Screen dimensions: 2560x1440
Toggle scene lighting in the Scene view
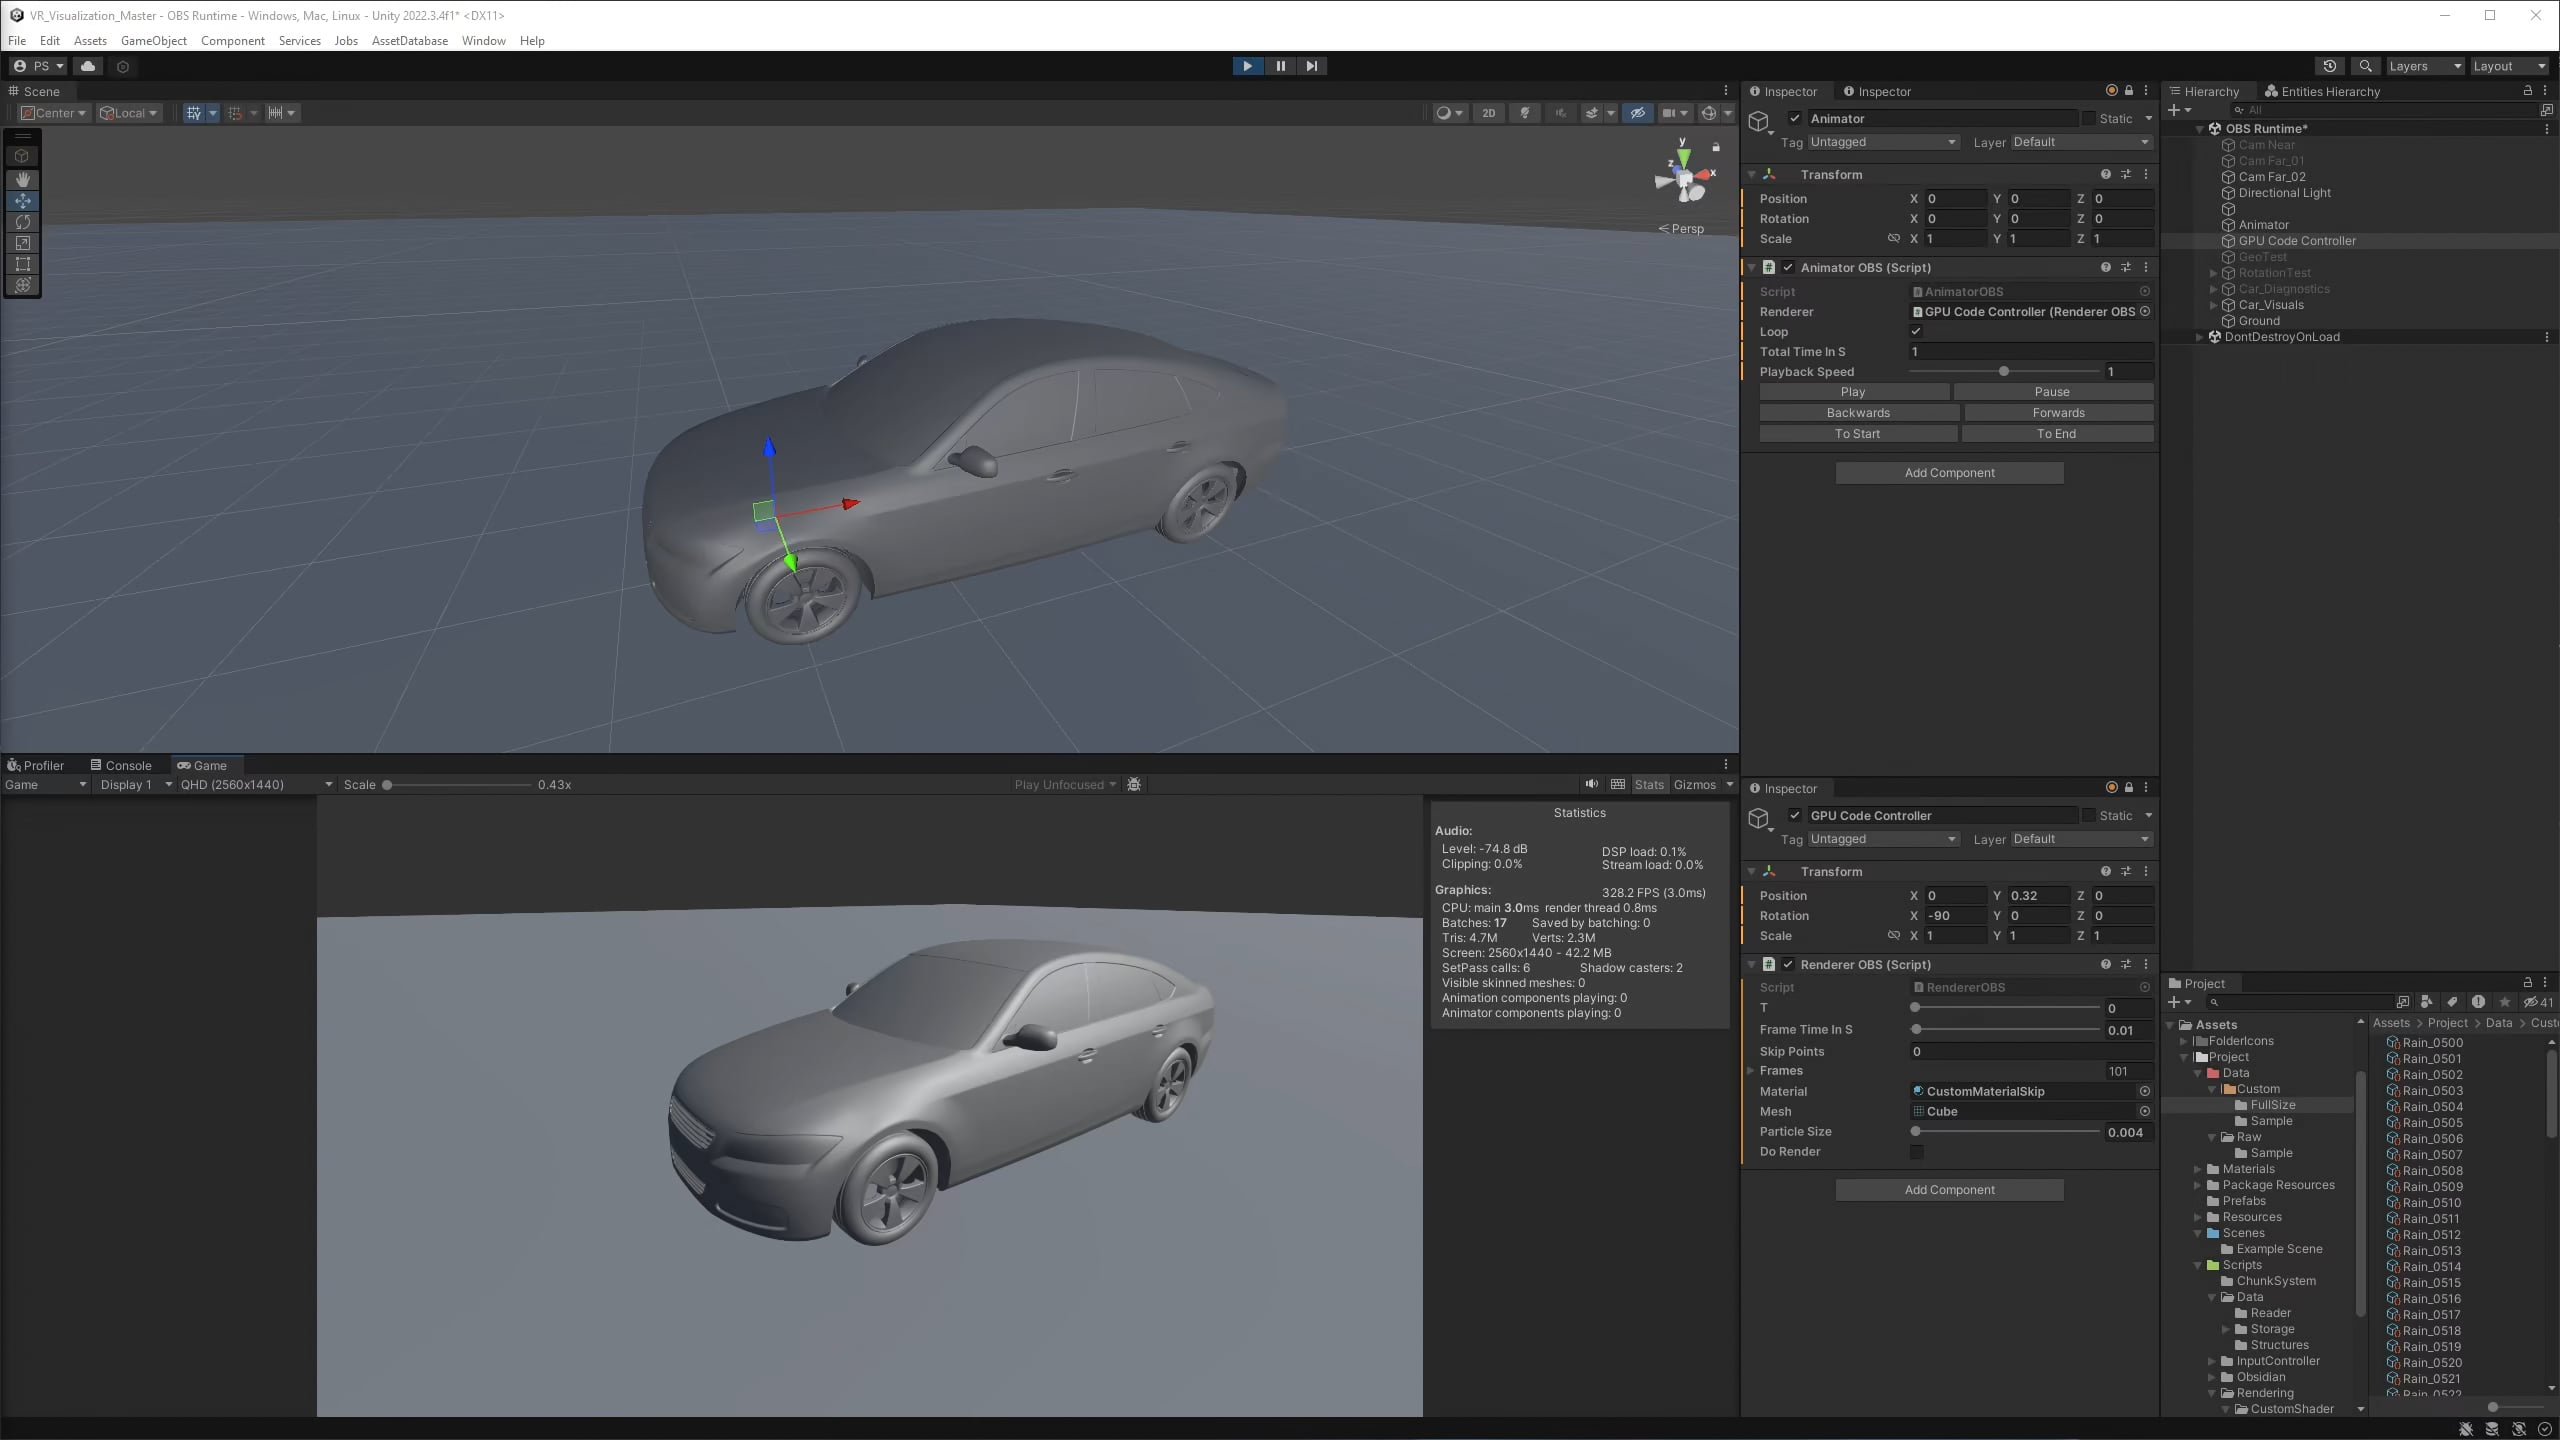coord(1524,113)
